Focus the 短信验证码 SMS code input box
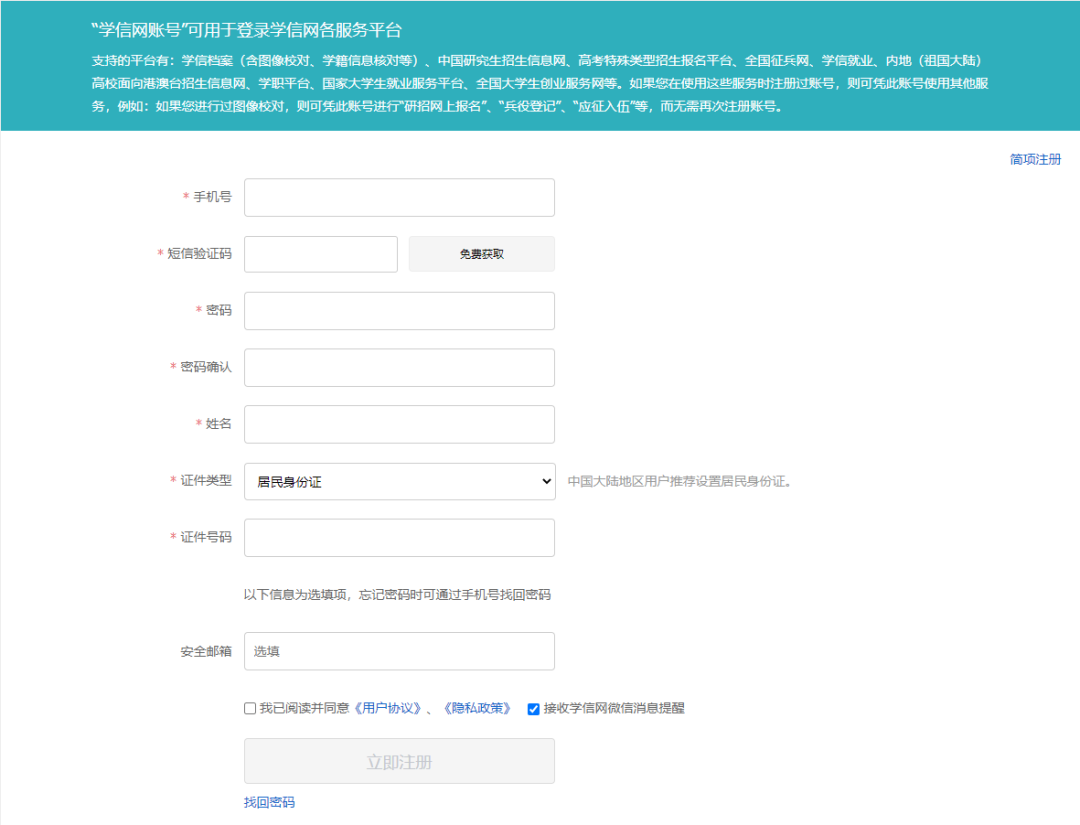The height and width of the screenshot is (825, 1080). click(321, 254)
